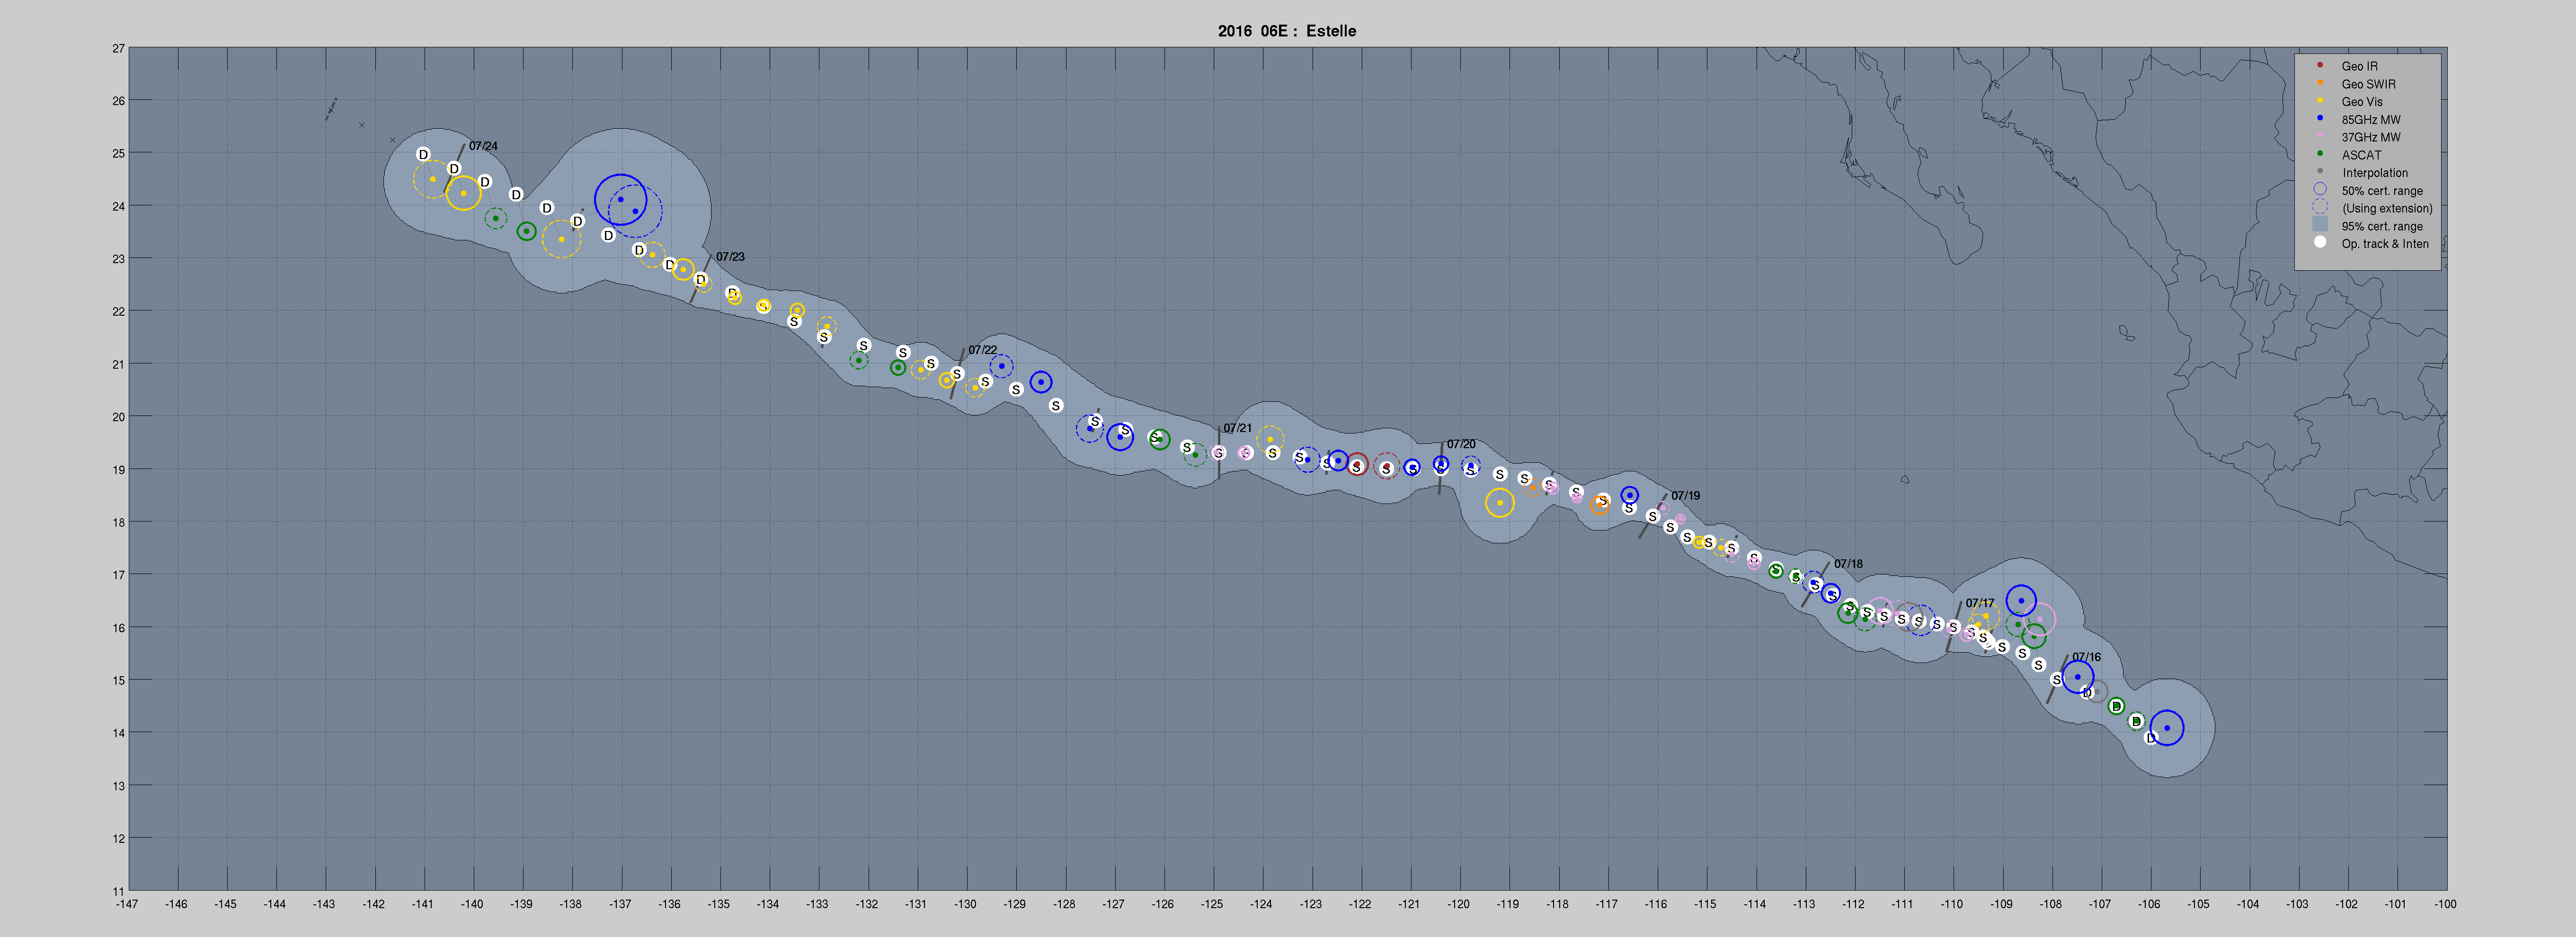The height and width of the screenshot is (937, 2576).
Task: Click the 07/23 date marker label
Action: (730, 257)
